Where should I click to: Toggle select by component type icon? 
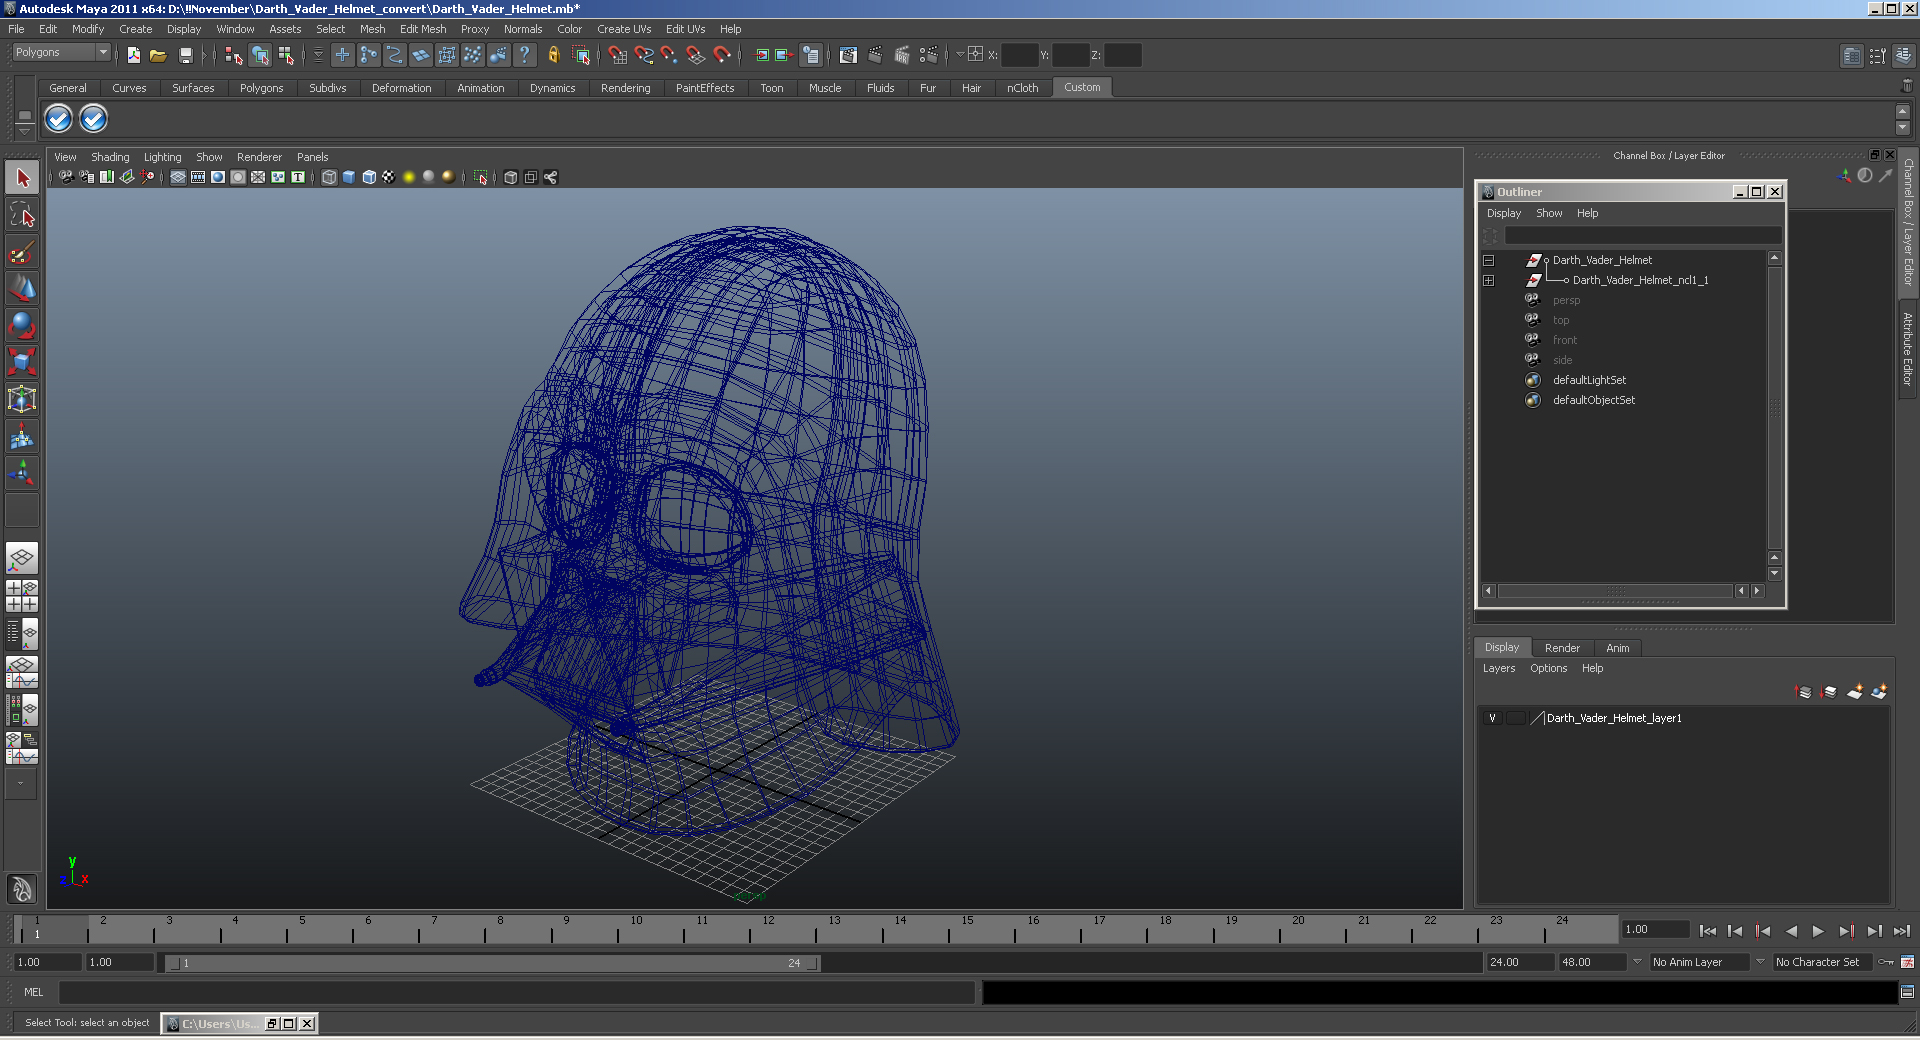(x=286, y=55)
